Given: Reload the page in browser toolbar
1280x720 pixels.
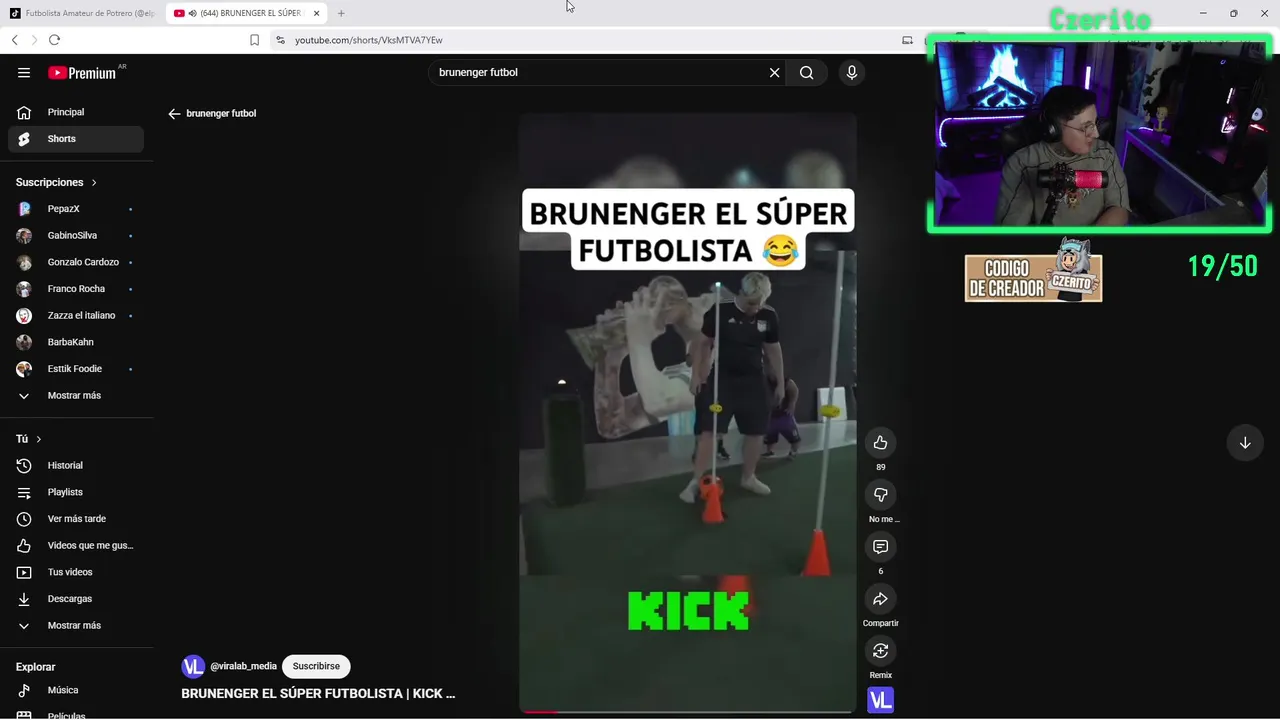Looking at the screenshot, I should coord(54,40).
